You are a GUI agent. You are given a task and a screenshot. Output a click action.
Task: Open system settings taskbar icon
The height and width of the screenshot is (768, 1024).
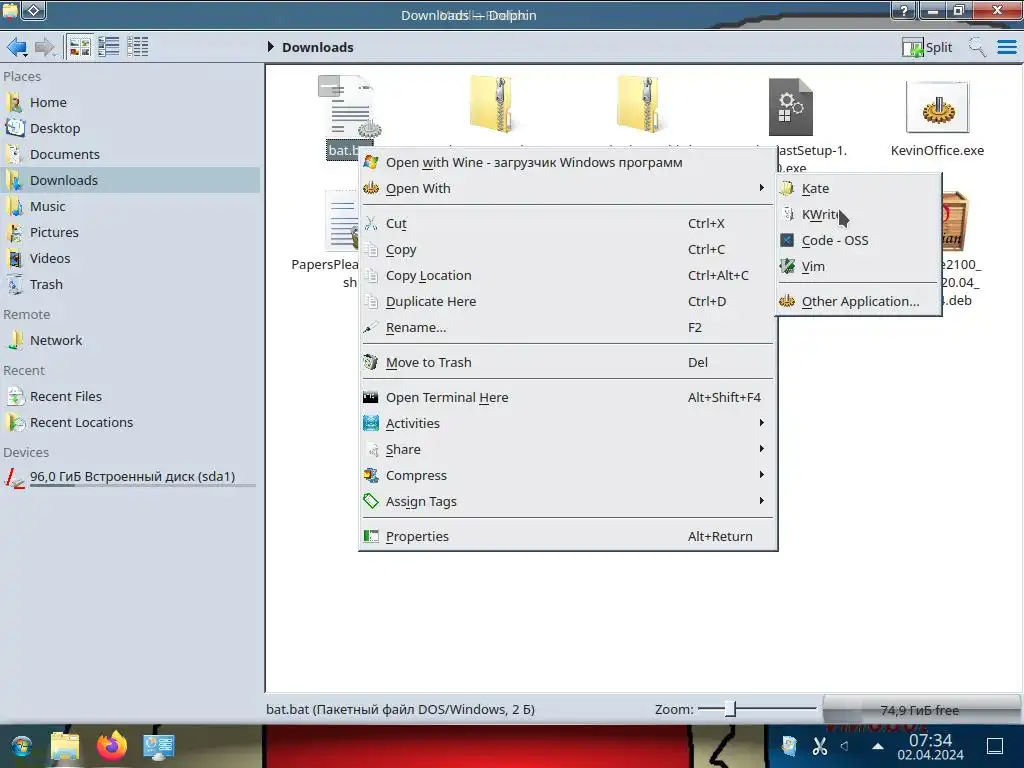tap(159, 746)
